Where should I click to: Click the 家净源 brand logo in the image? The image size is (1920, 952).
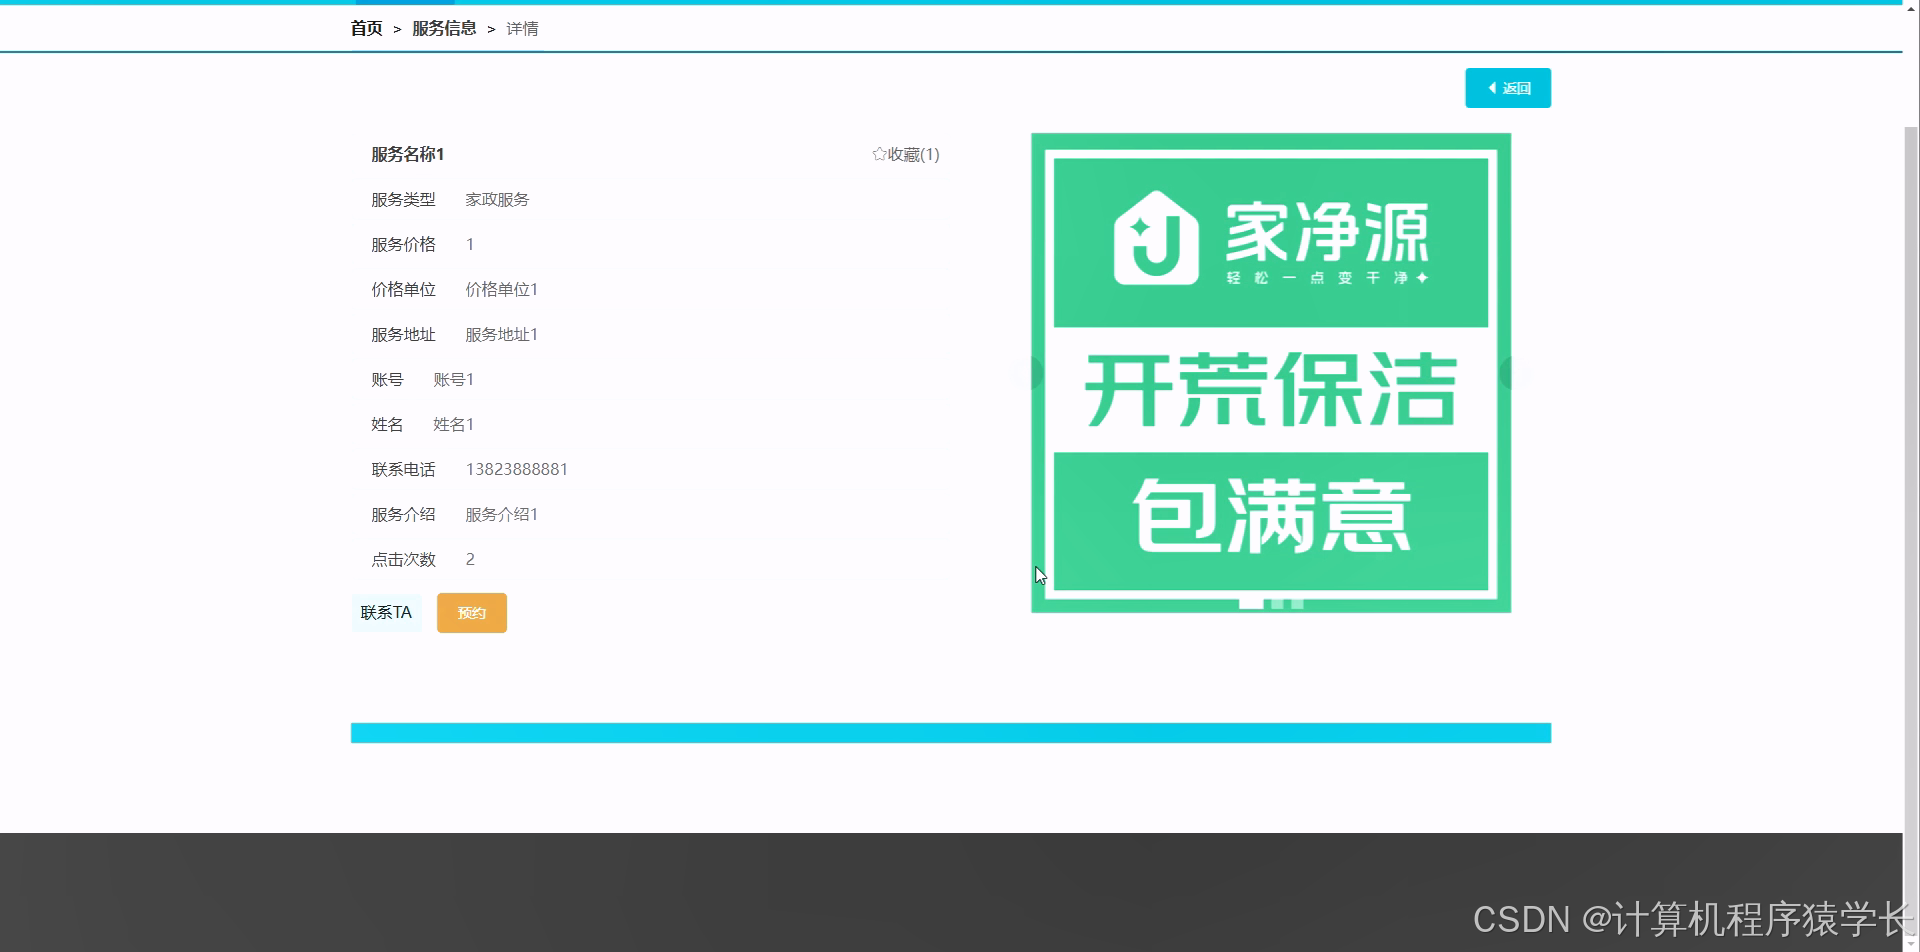[1325, 240]
